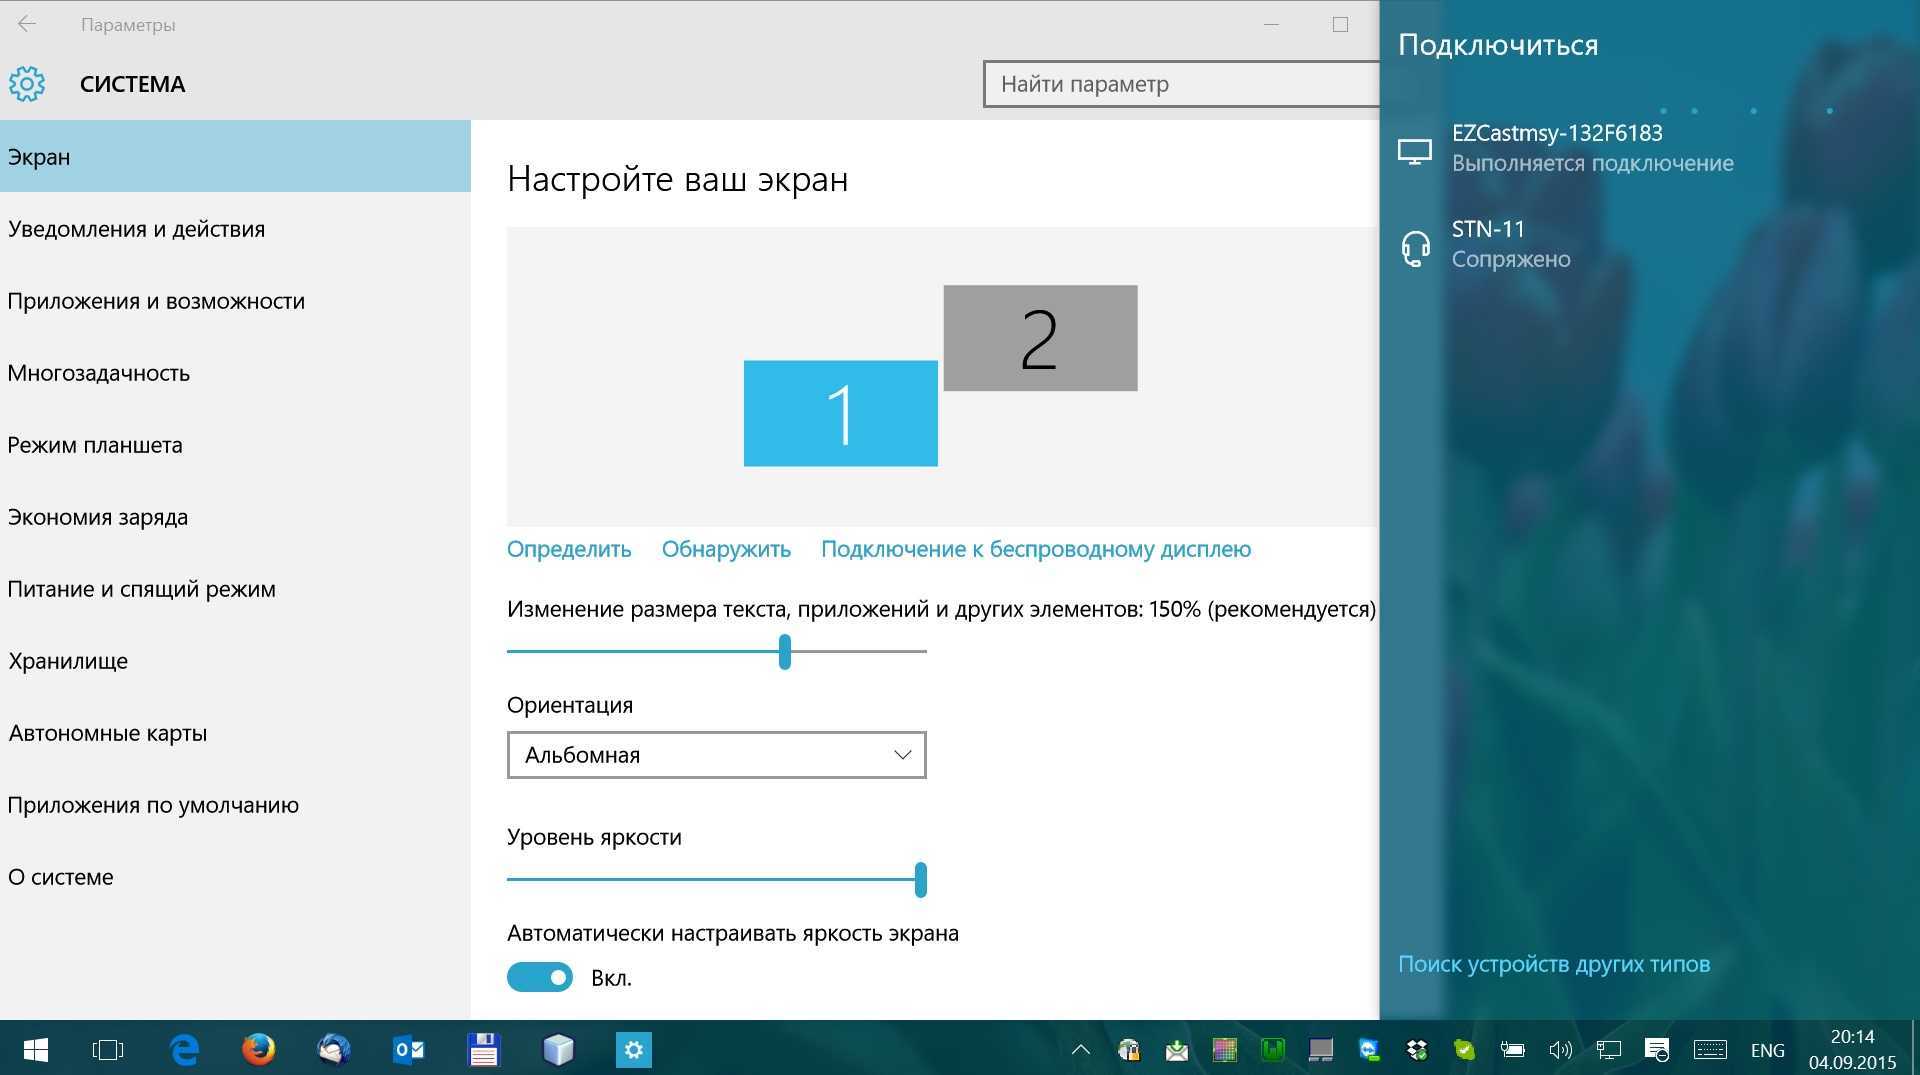
Task: Open the network tray icon
Action: 1608,1050
